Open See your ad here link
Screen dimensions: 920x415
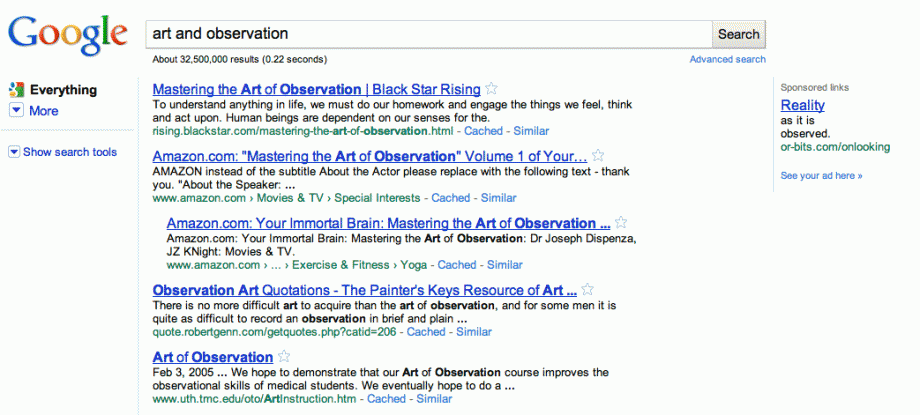coord(821,176)
